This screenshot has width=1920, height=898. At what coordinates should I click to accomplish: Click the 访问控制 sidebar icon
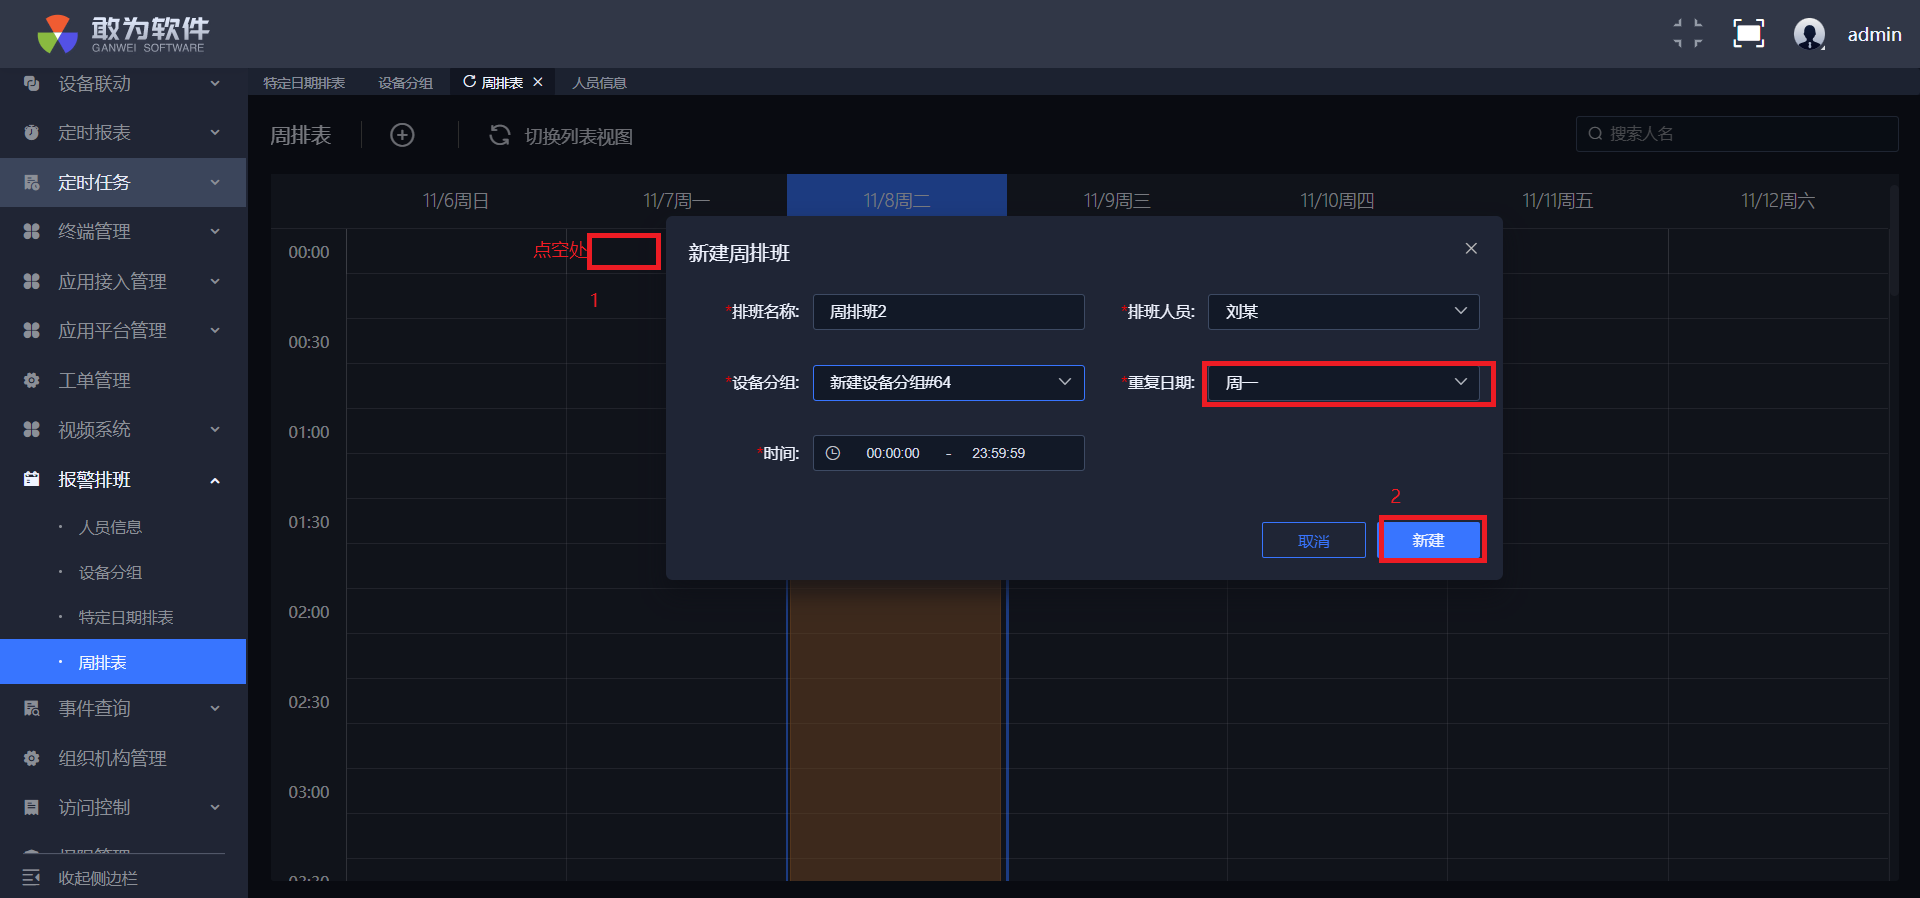(x=31, y=807)
